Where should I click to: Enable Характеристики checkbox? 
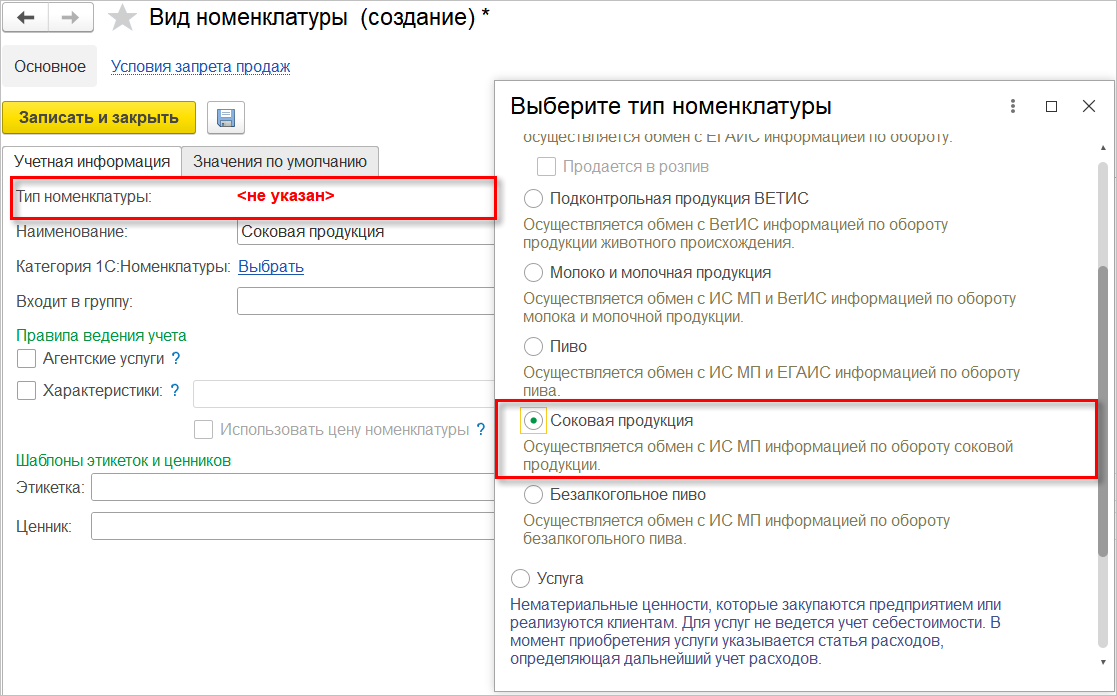tap(26, 390)
